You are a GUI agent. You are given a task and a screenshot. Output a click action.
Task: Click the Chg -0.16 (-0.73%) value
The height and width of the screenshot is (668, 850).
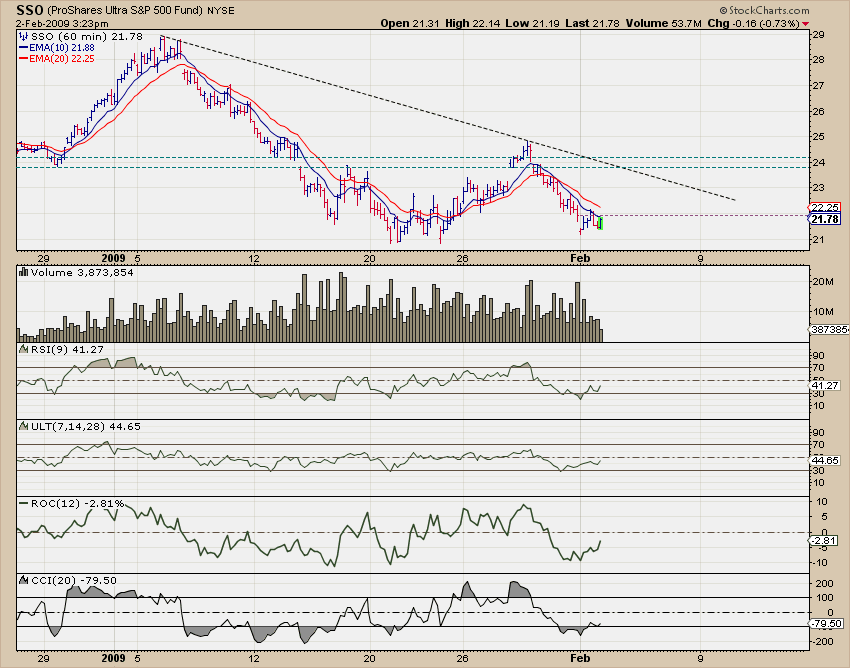point(754,23)
